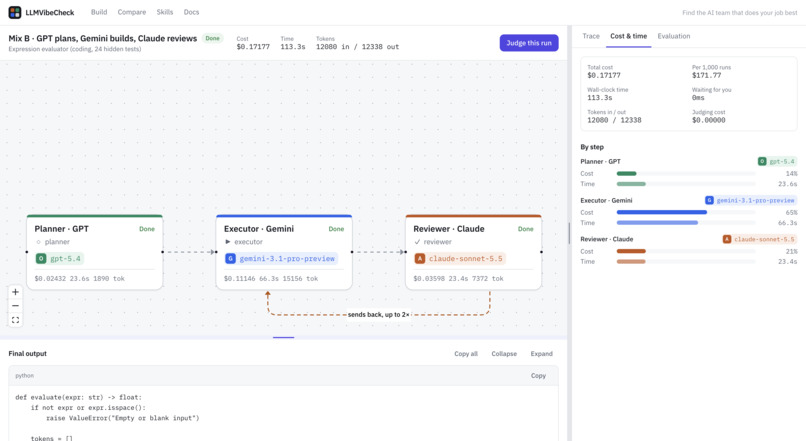
Task: Expand the final output
Action: [x=541, y=354]
